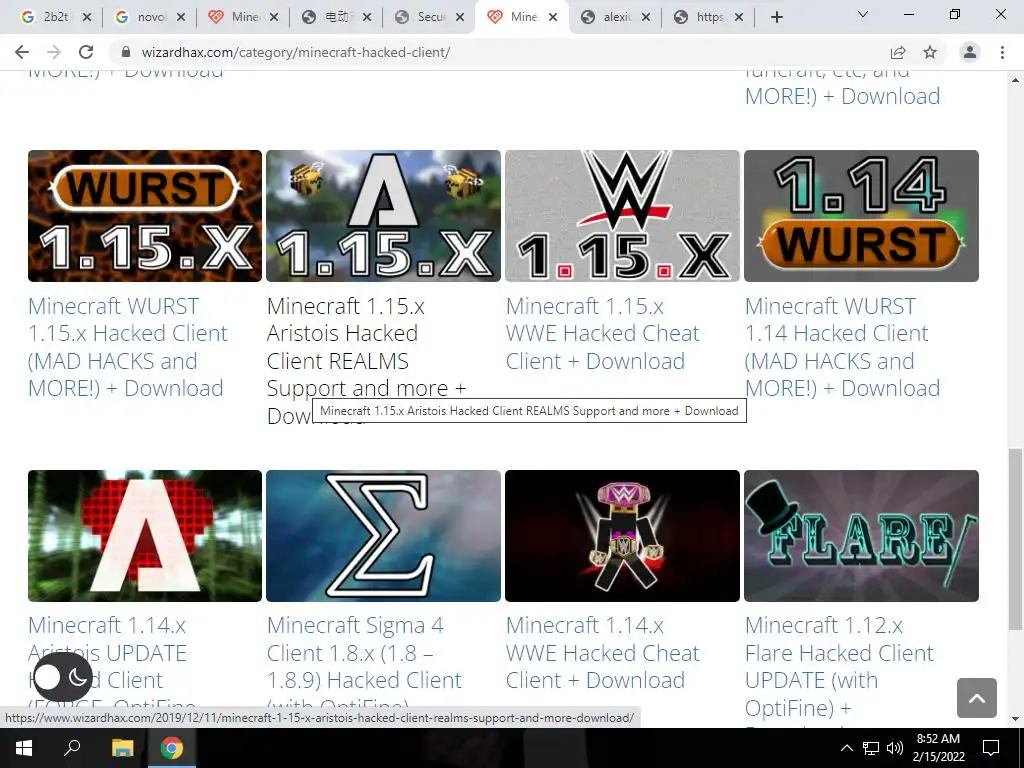Open a new tab with plus button
The width and height of the screenshot is (1024, 768).
[x=776, y=18]
